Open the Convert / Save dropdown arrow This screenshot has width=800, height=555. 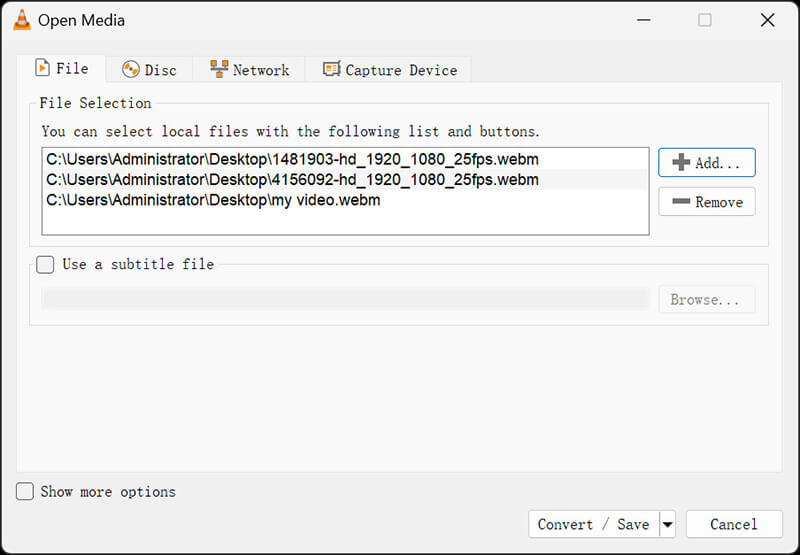(667, 524)
